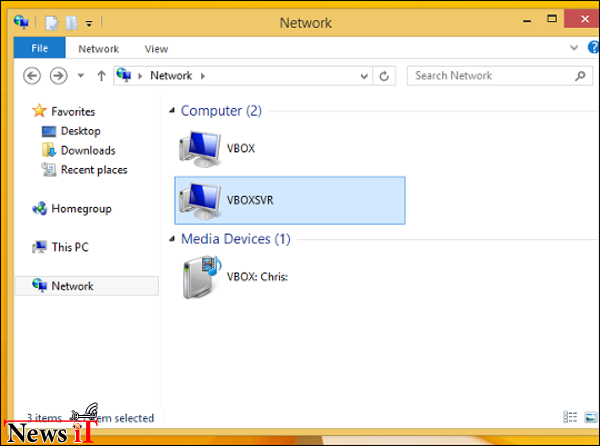Click the VBOXSVR label
The height and width of the screenshot is (446, 600).
pos(250,200)
